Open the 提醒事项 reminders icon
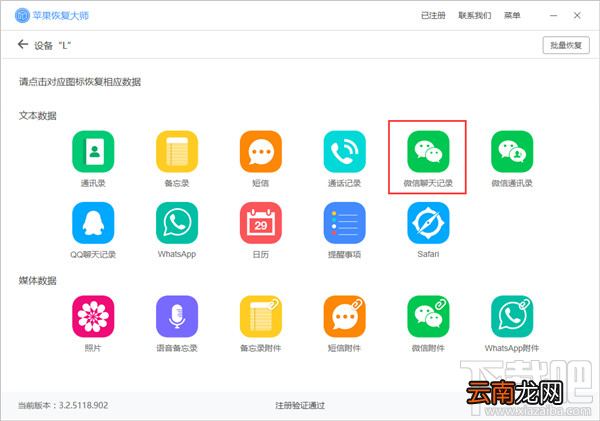600x421 pixels. tap(344, 223)
